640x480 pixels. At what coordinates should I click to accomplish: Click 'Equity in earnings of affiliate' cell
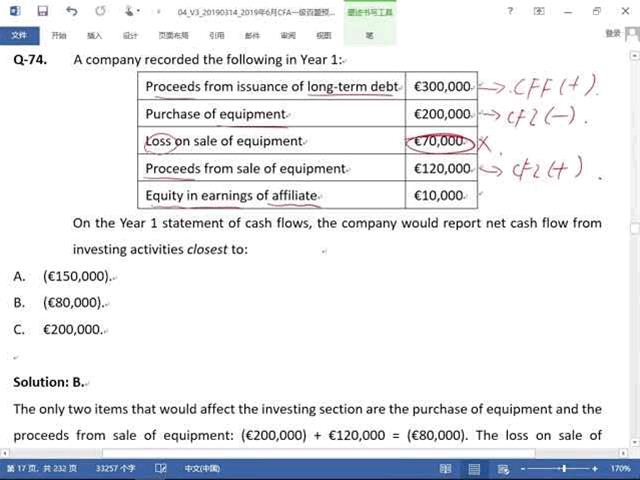click(271, 195)
